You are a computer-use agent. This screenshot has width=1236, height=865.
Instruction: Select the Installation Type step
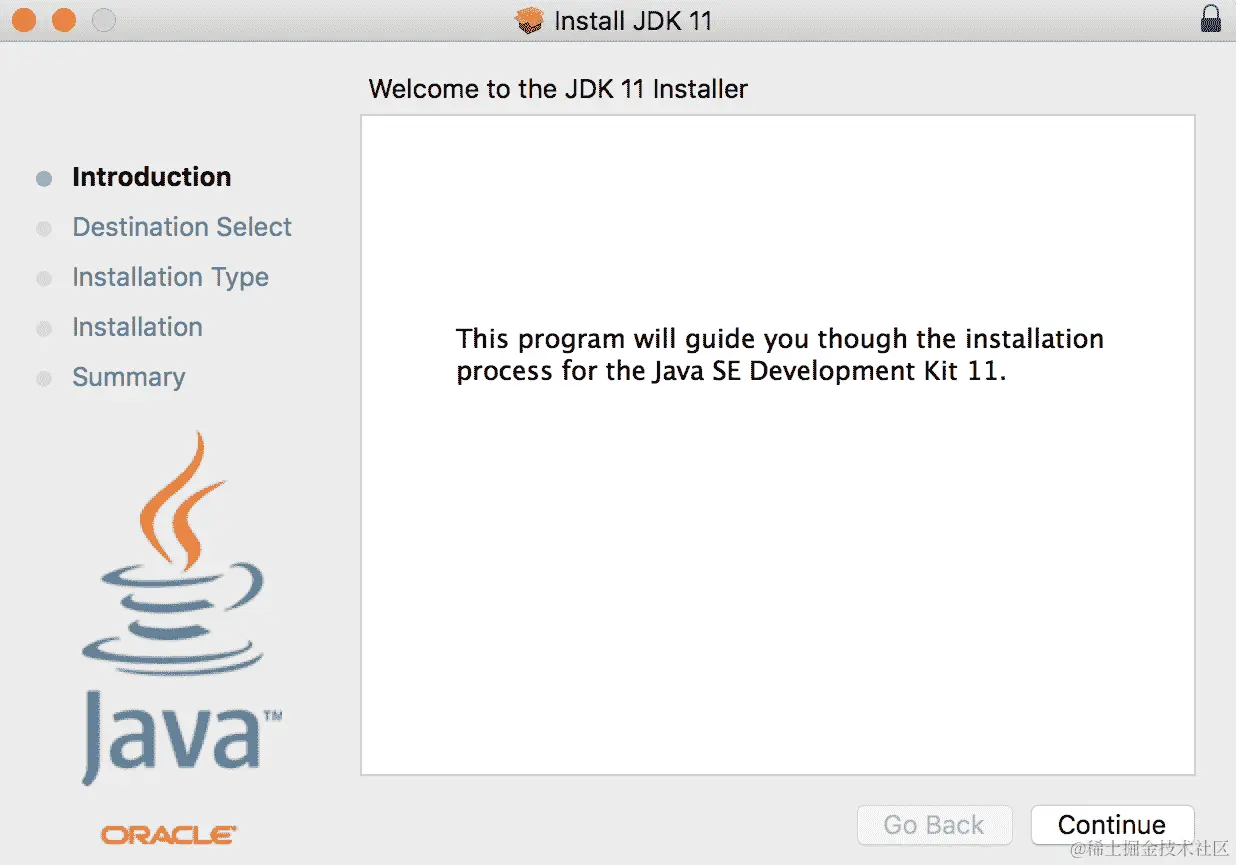(x=170, y=277)
